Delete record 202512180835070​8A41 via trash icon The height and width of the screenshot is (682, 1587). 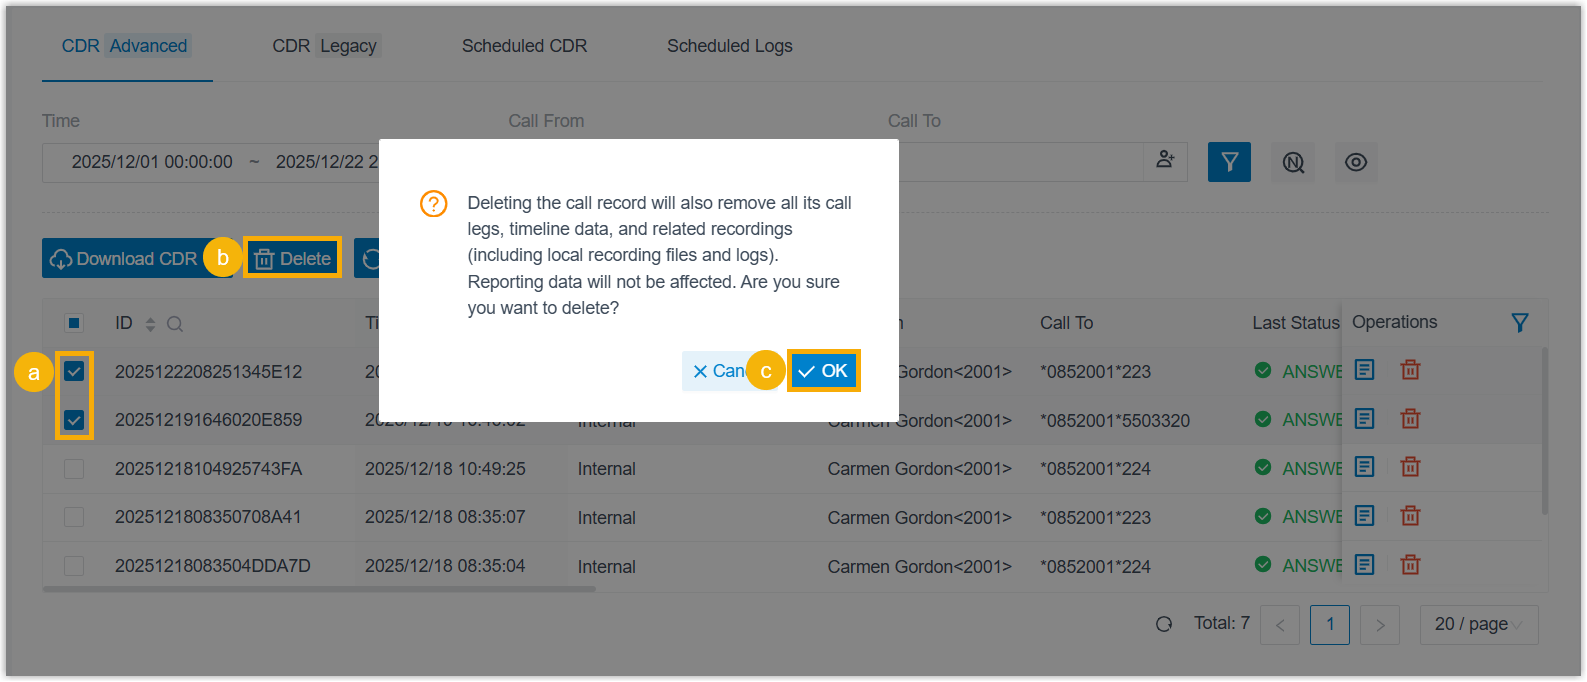(1410, 516)
